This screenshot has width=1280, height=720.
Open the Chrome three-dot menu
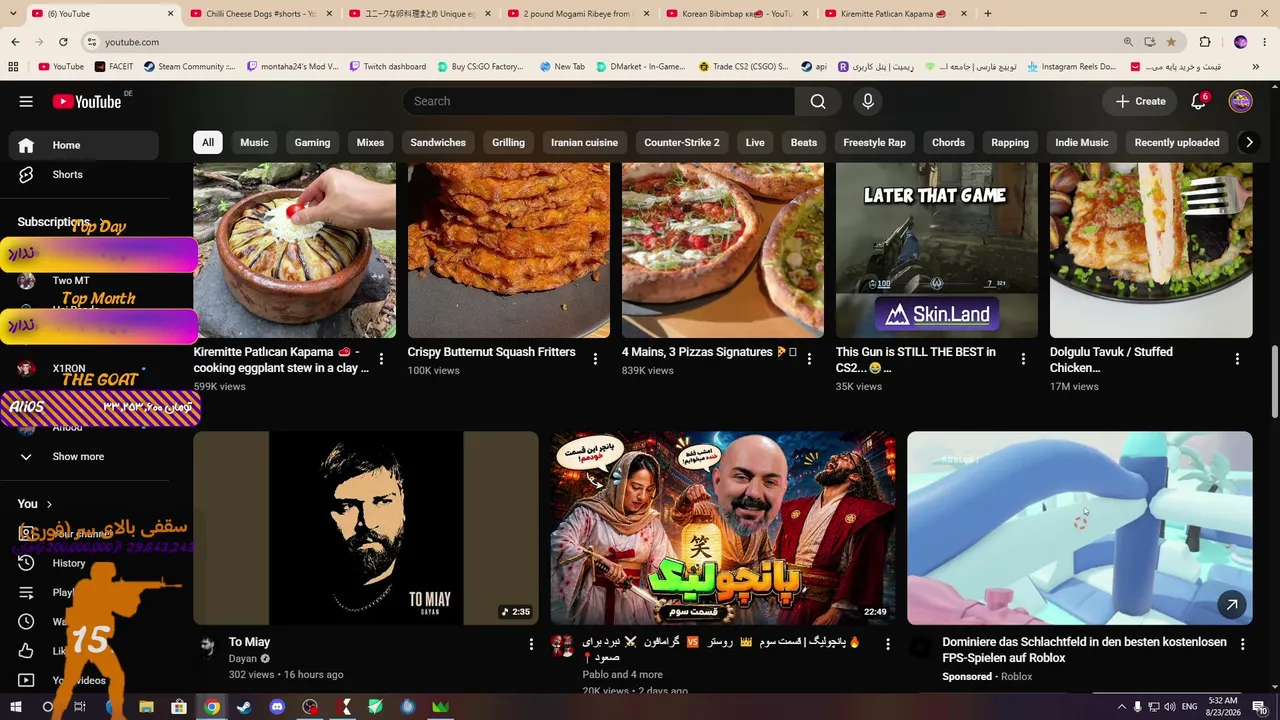point(1265,42)
